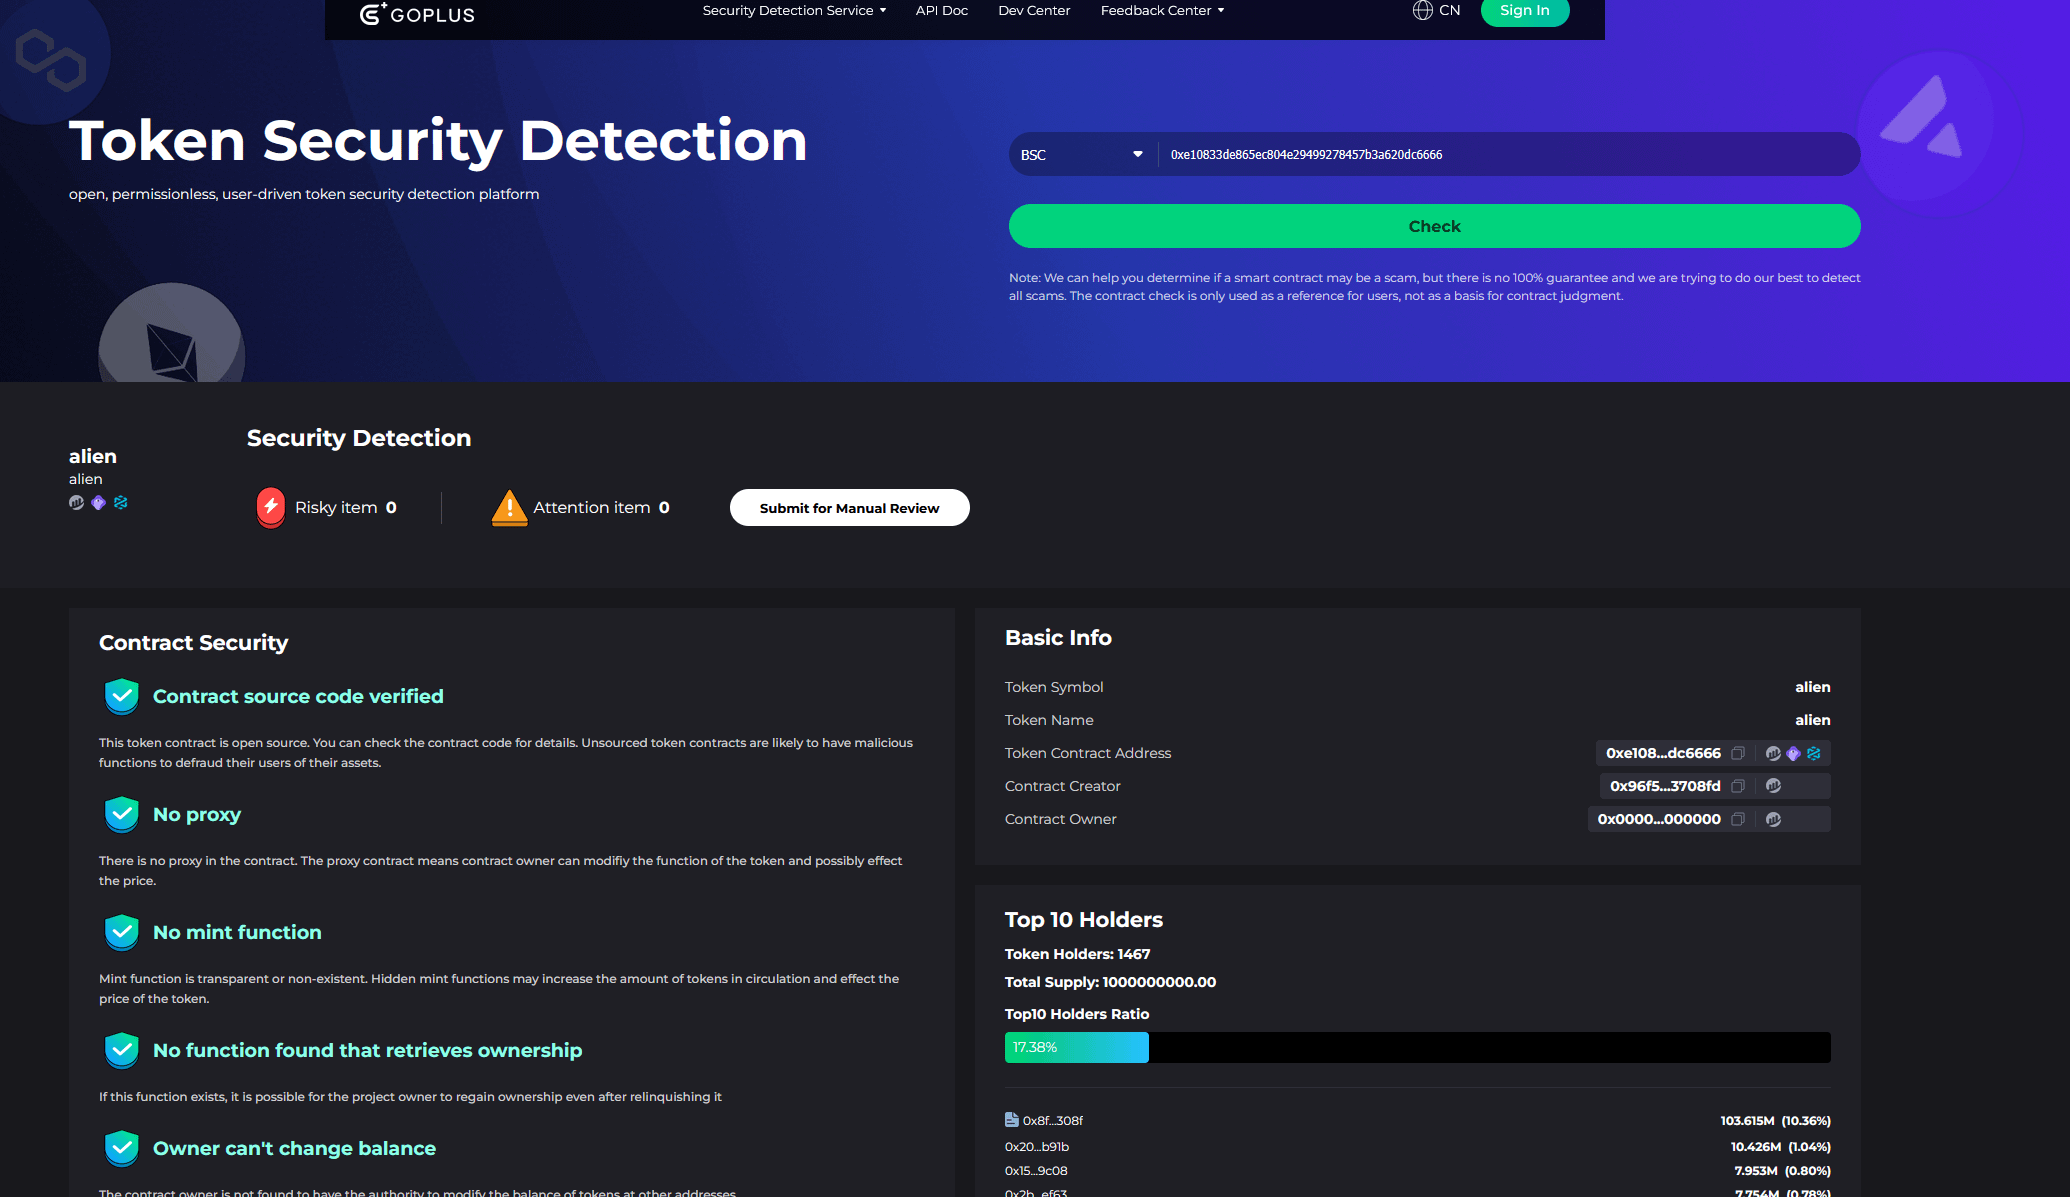Click the 'No proxy' heading

[197, 814]
